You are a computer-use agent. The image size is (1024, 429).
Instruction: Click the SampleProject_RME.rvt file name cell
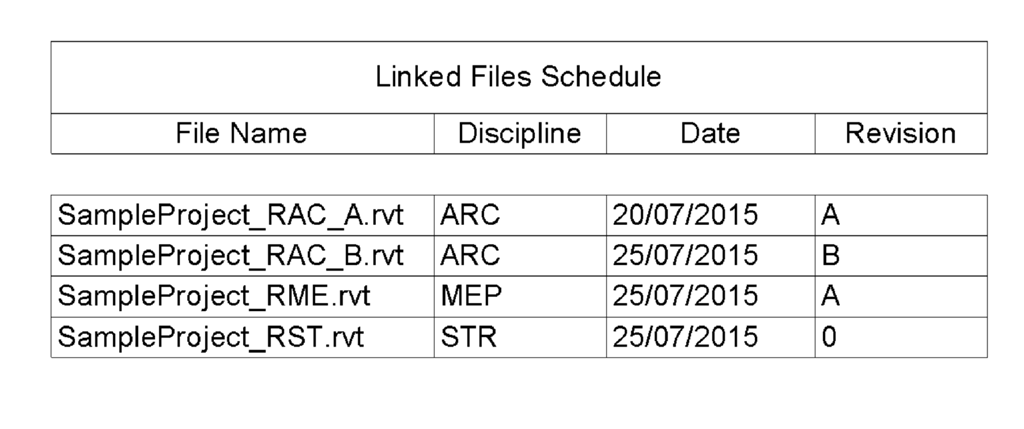click(242, 297)
